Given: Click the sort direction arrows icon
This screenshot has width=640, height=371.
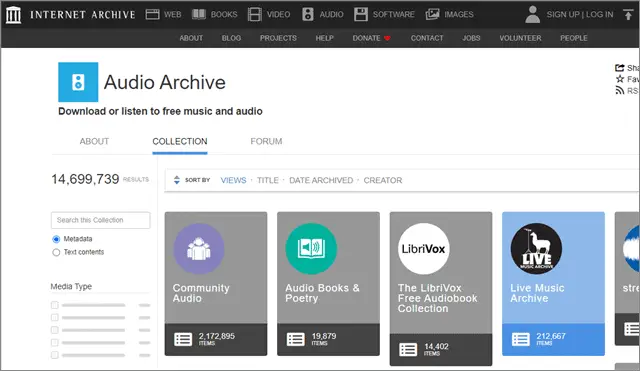Looking at the screenshot, I should (177, 180).
